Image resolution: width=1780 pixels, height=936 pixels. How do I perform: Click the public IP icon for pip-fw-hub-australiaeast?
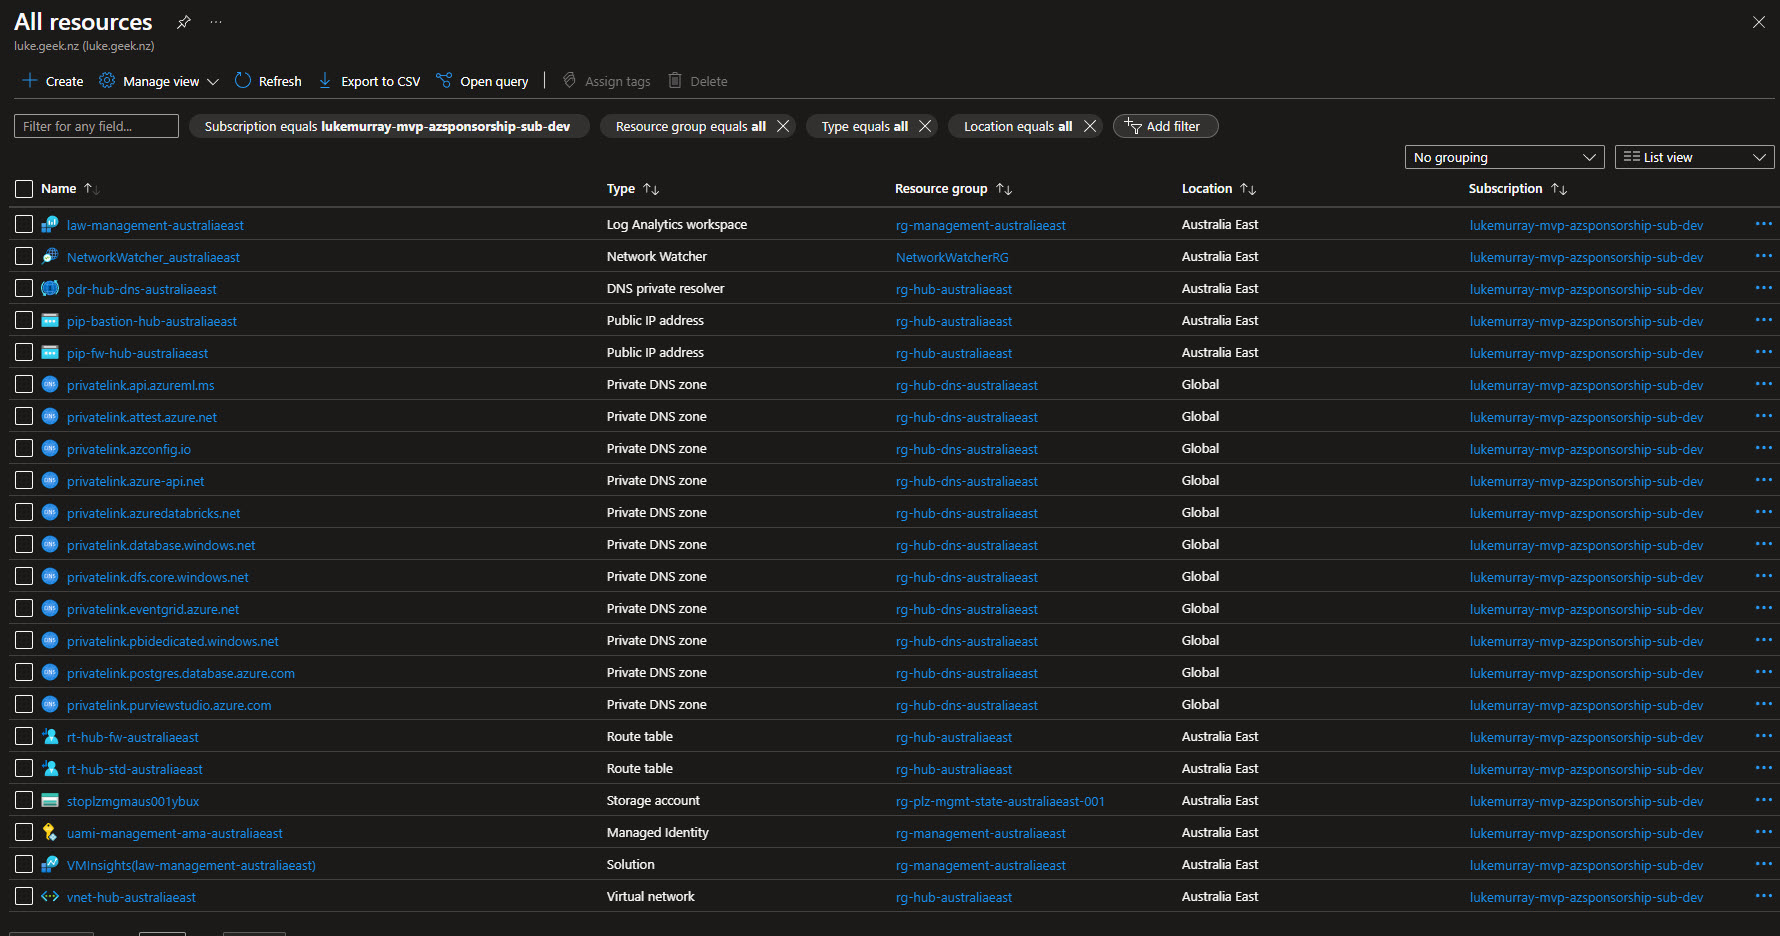[x=50, y=353]
